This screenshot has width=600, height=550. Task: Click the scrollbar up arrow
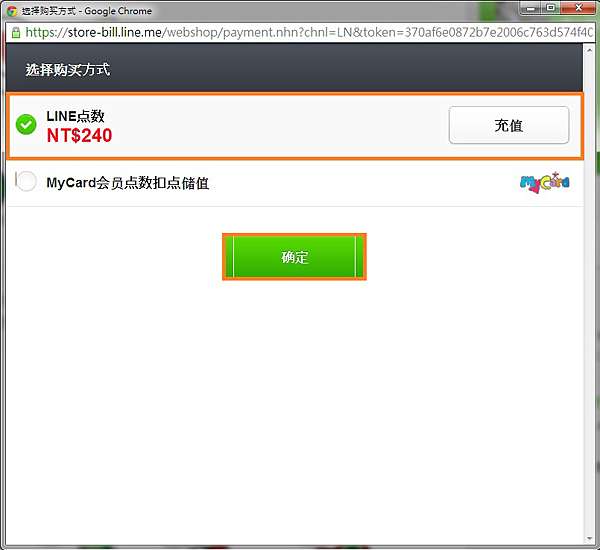coord(589,49)
